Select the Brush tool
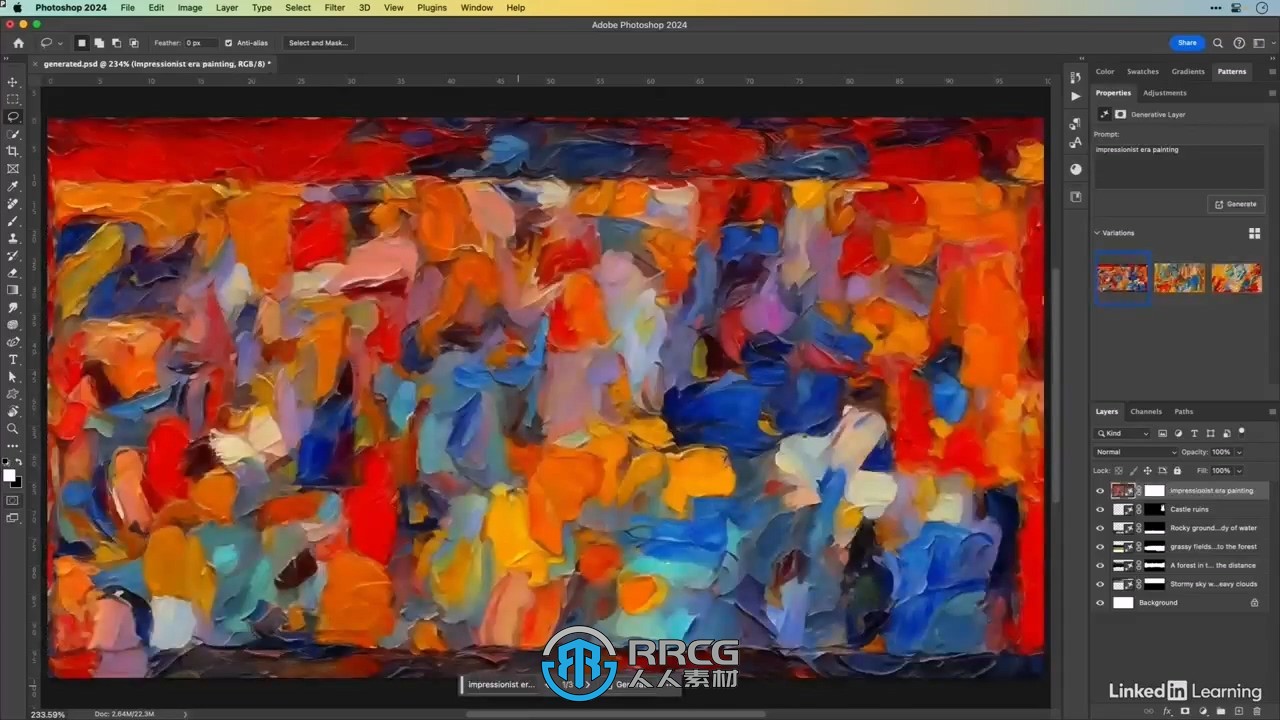This screenshot has width=1280, height=720. click(x=13, y=221)
